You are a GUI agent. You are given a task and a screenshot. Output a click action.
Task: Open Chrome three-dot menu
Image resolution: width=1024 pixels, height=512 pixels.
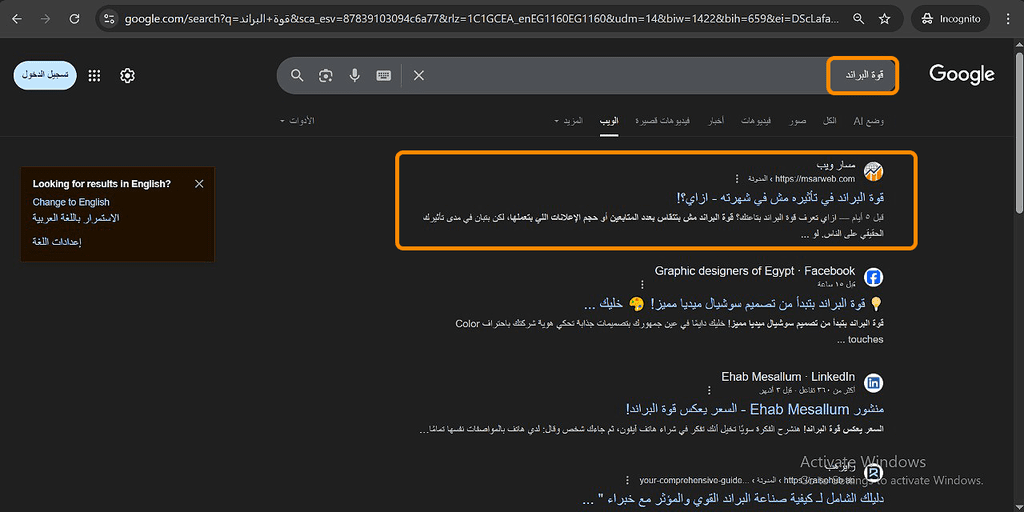tap(1008, 19)
